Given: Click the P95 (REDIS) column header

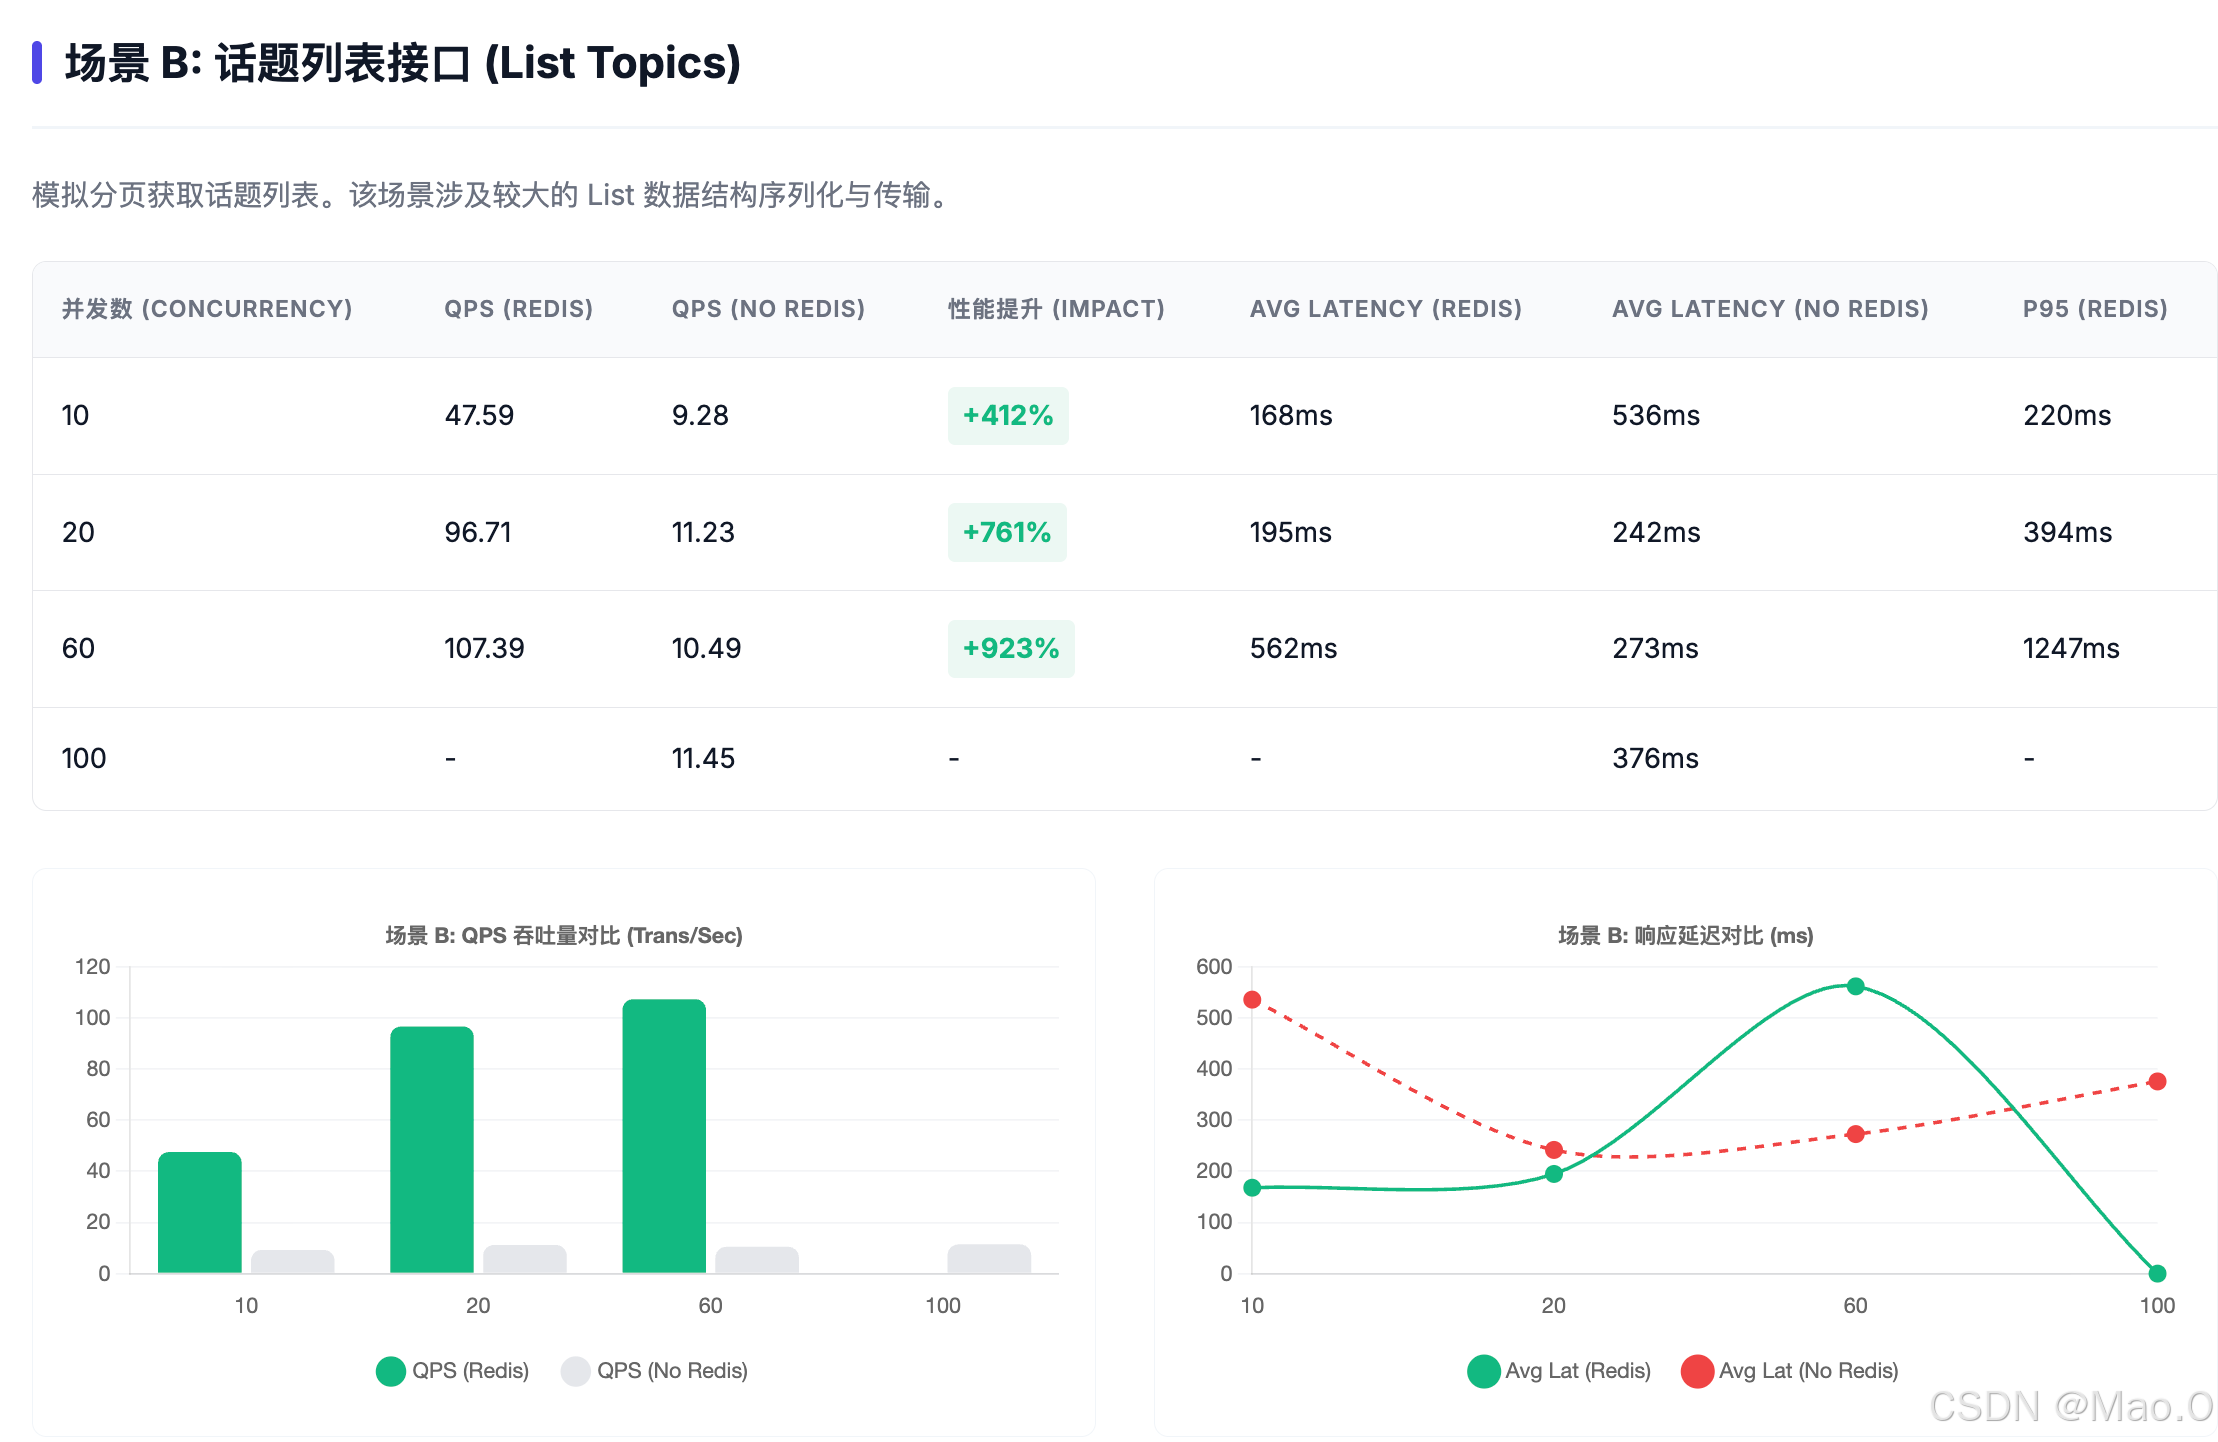Looking at the screenshot, I should click(x=2094, y=309).
